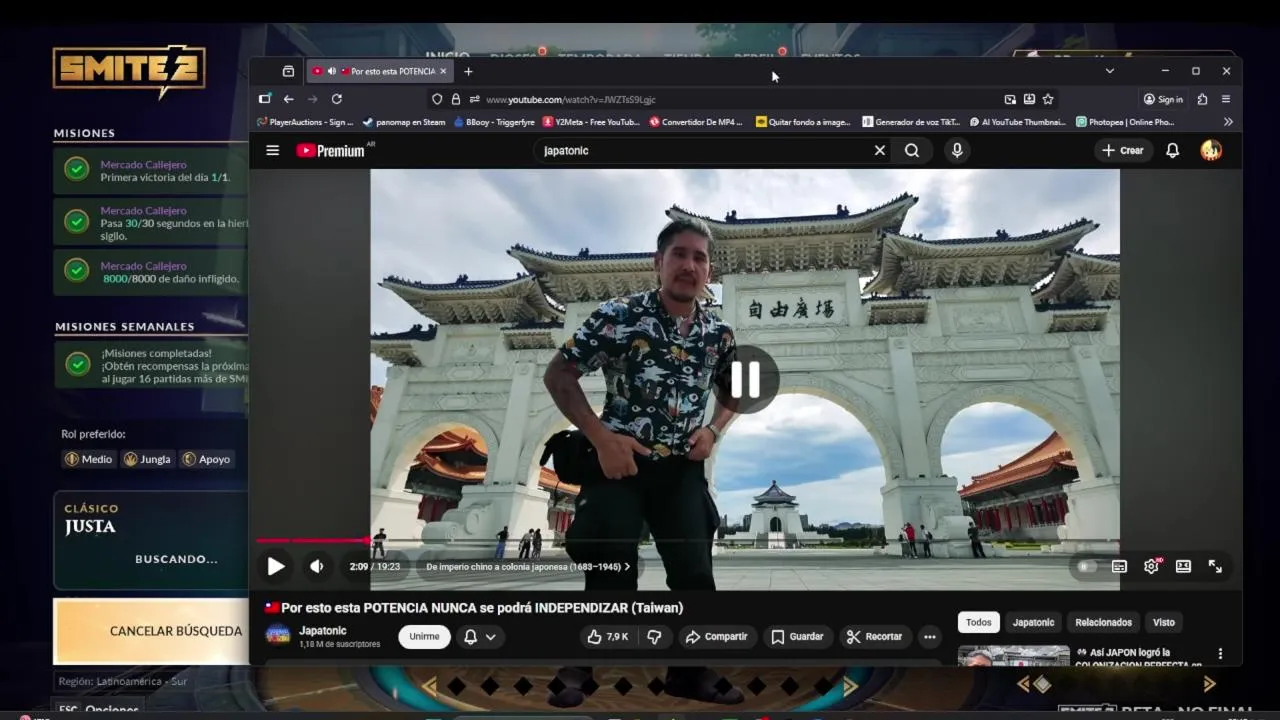Open options for 'Así JAPON logró' suggestion
Viewport: 1280px width, 720px height.
[x=1220, y=654]
